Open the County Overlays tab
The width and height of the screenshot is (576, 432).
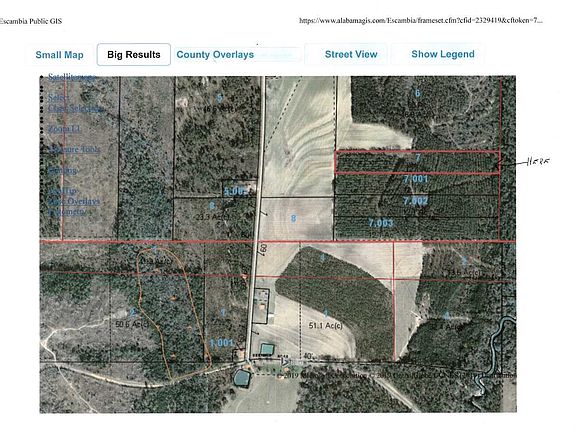click(215, 55)
